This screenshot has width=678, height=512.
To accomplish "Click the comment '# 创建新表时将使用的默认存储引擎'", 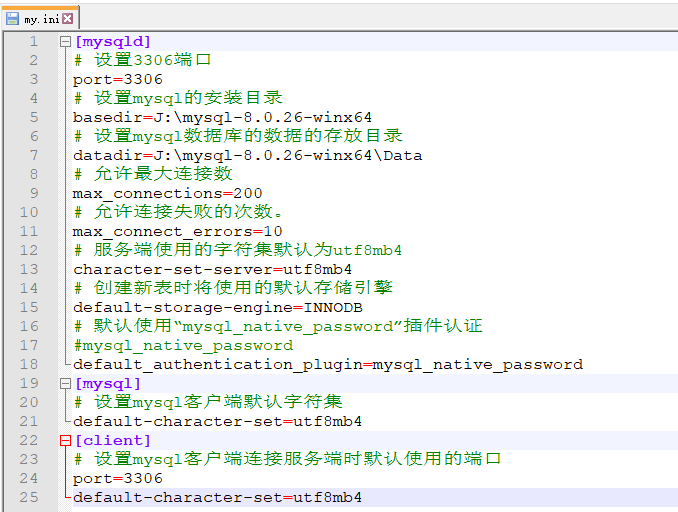I will click(x=233, y=288).
